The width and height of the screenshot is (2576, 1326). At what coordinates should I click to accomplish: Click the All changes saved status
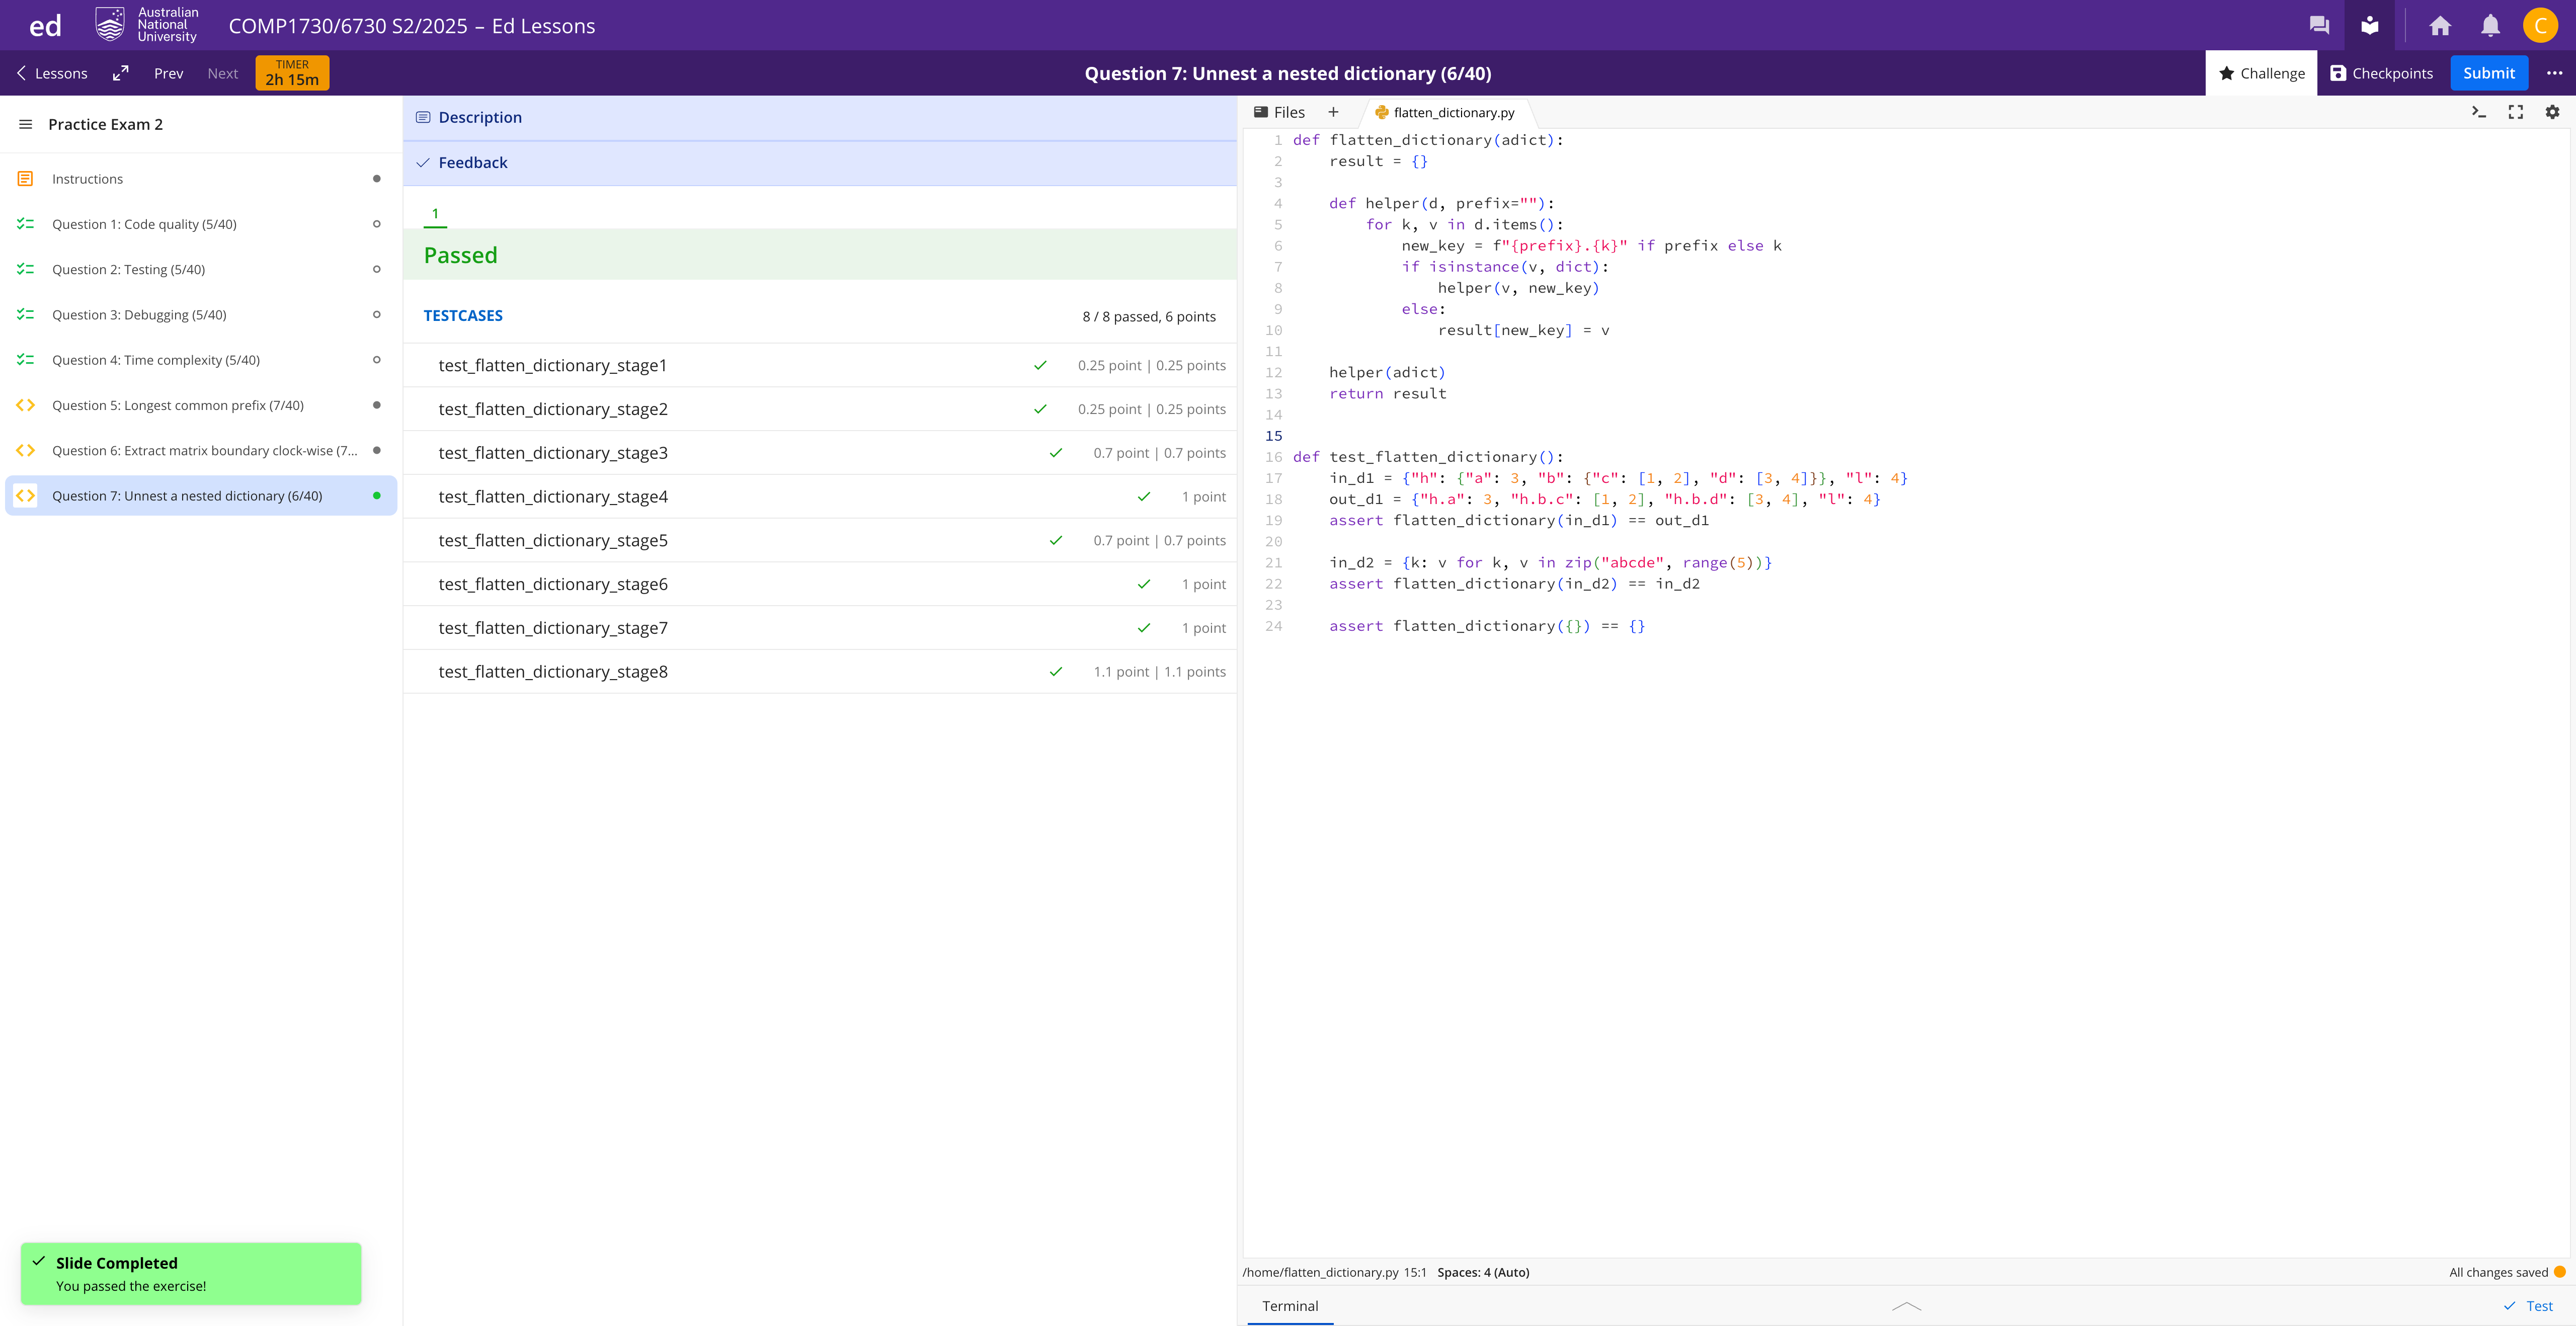tap(2498, 1272)
